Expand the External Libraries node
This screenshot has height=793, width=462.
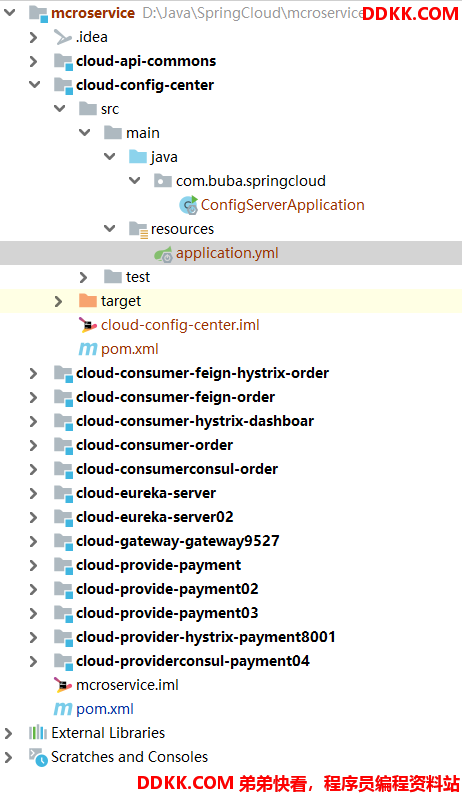point(9,733)
